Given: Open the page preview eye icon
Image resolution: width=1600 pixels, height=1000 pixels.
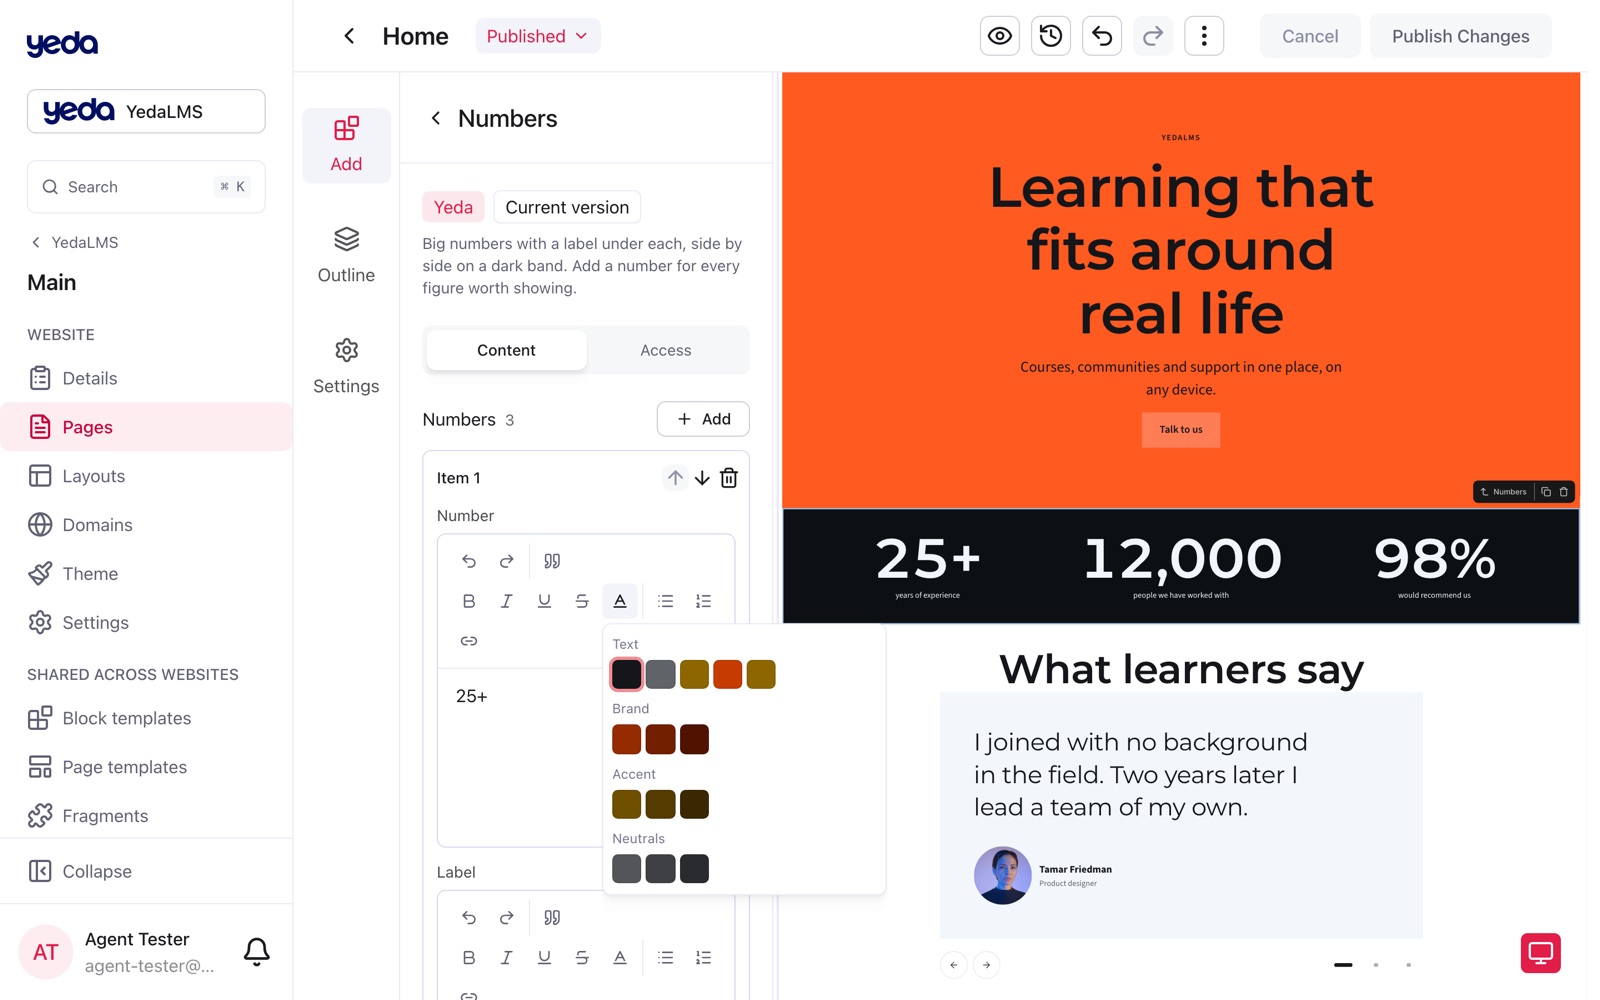Looking at the screenshot, I should (x=999, y=36).
